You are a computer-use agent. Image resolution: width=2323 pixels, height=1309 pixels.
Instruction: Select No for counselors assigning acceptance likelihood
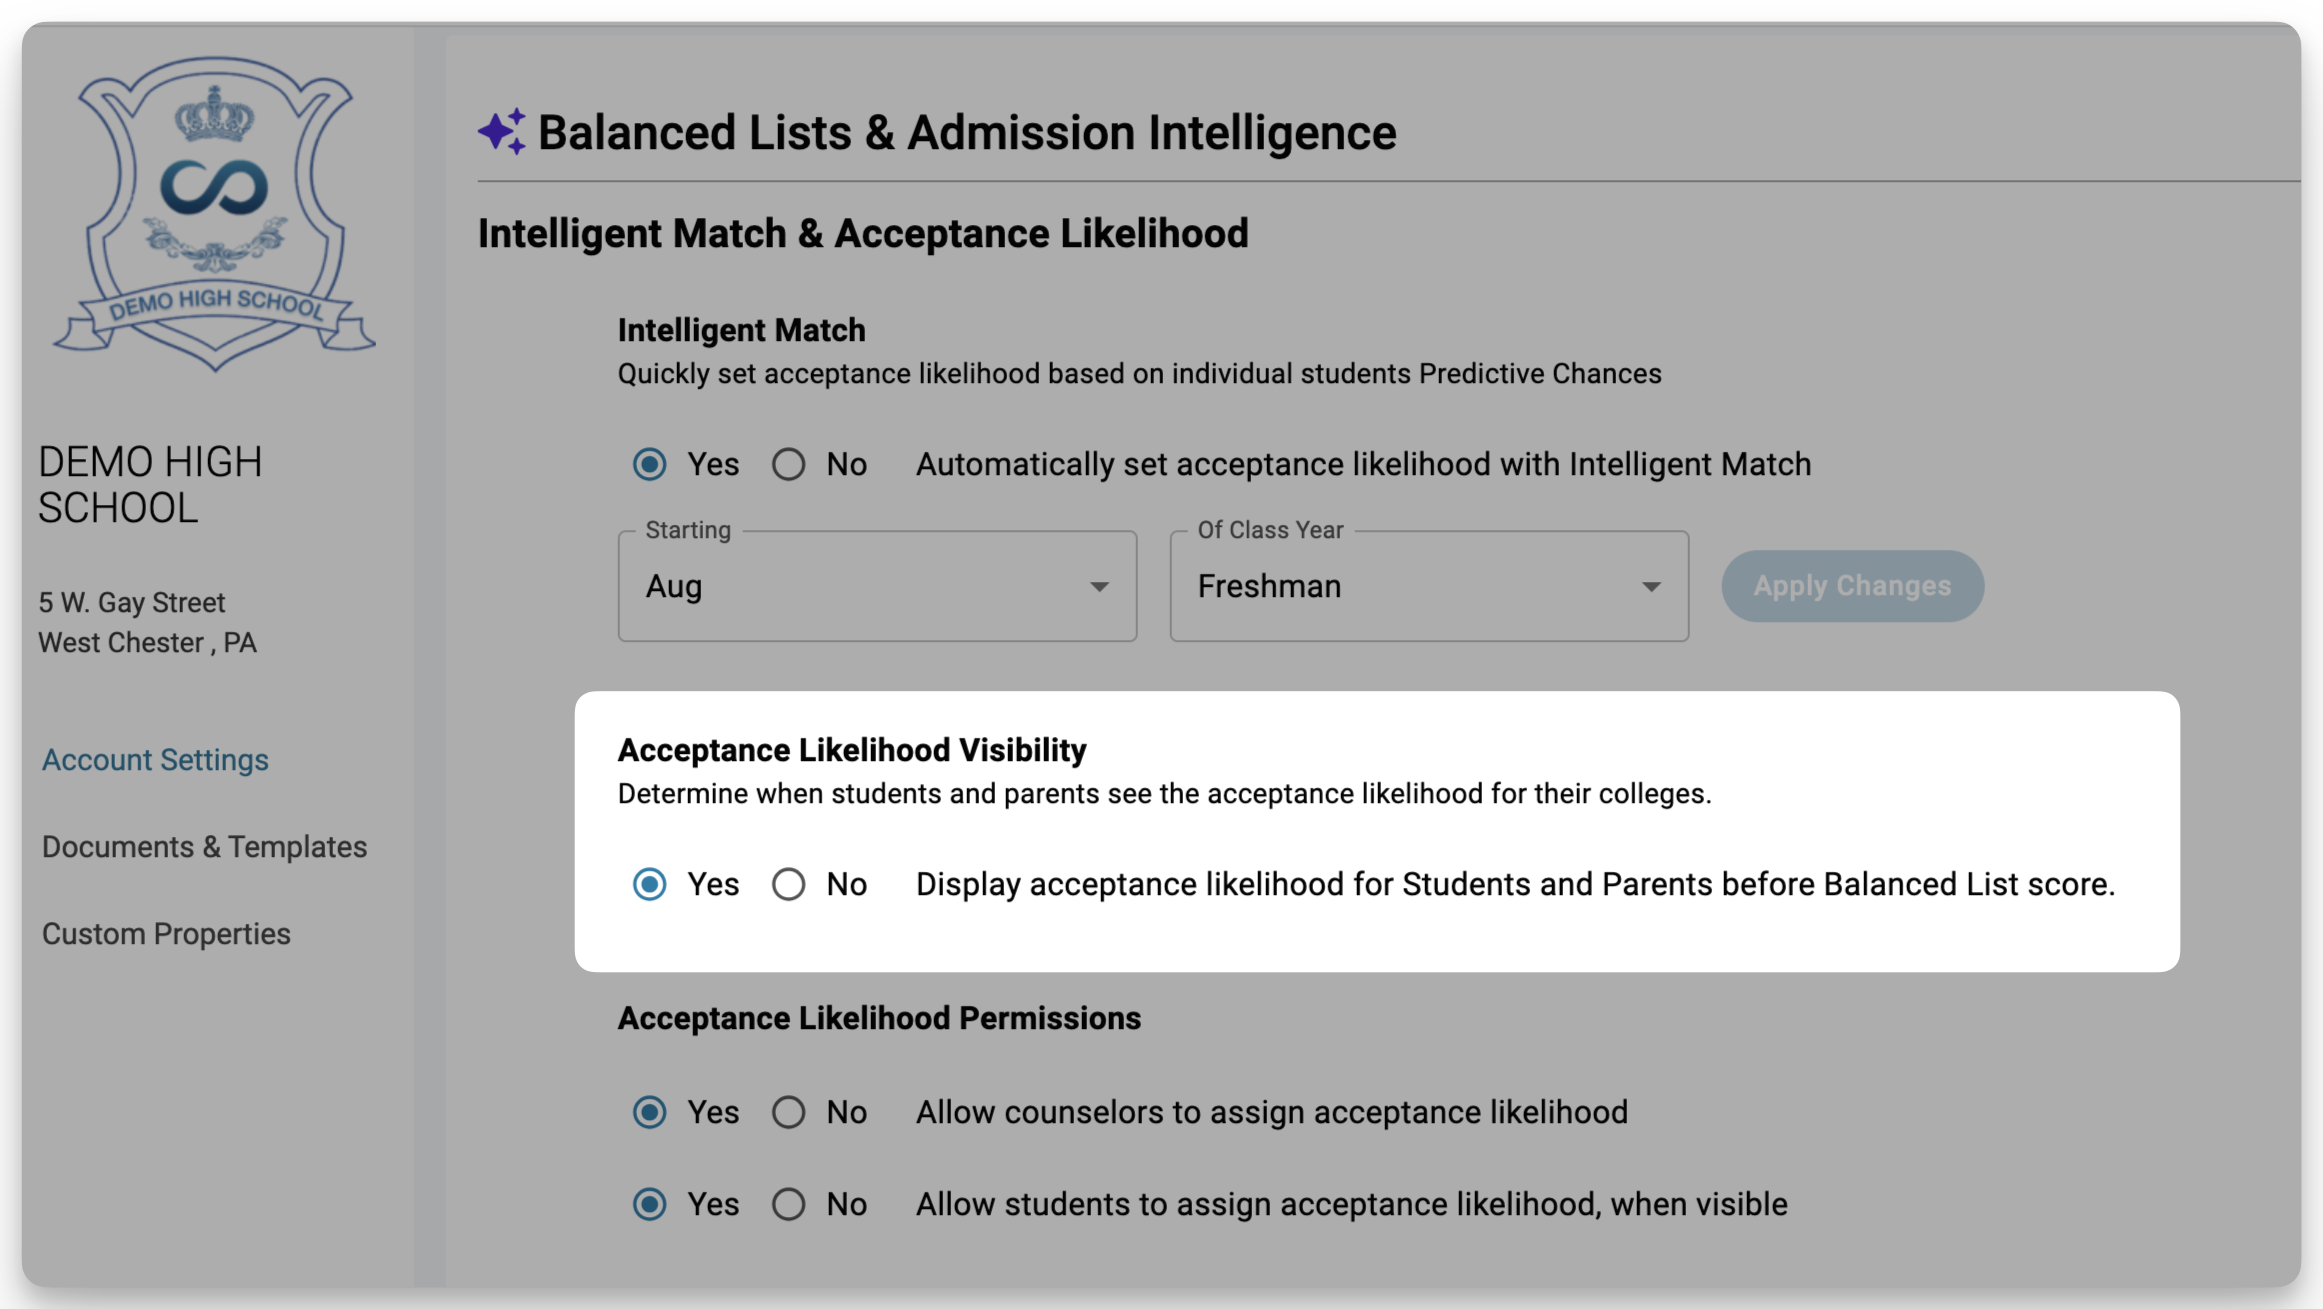click(788, 1112)
